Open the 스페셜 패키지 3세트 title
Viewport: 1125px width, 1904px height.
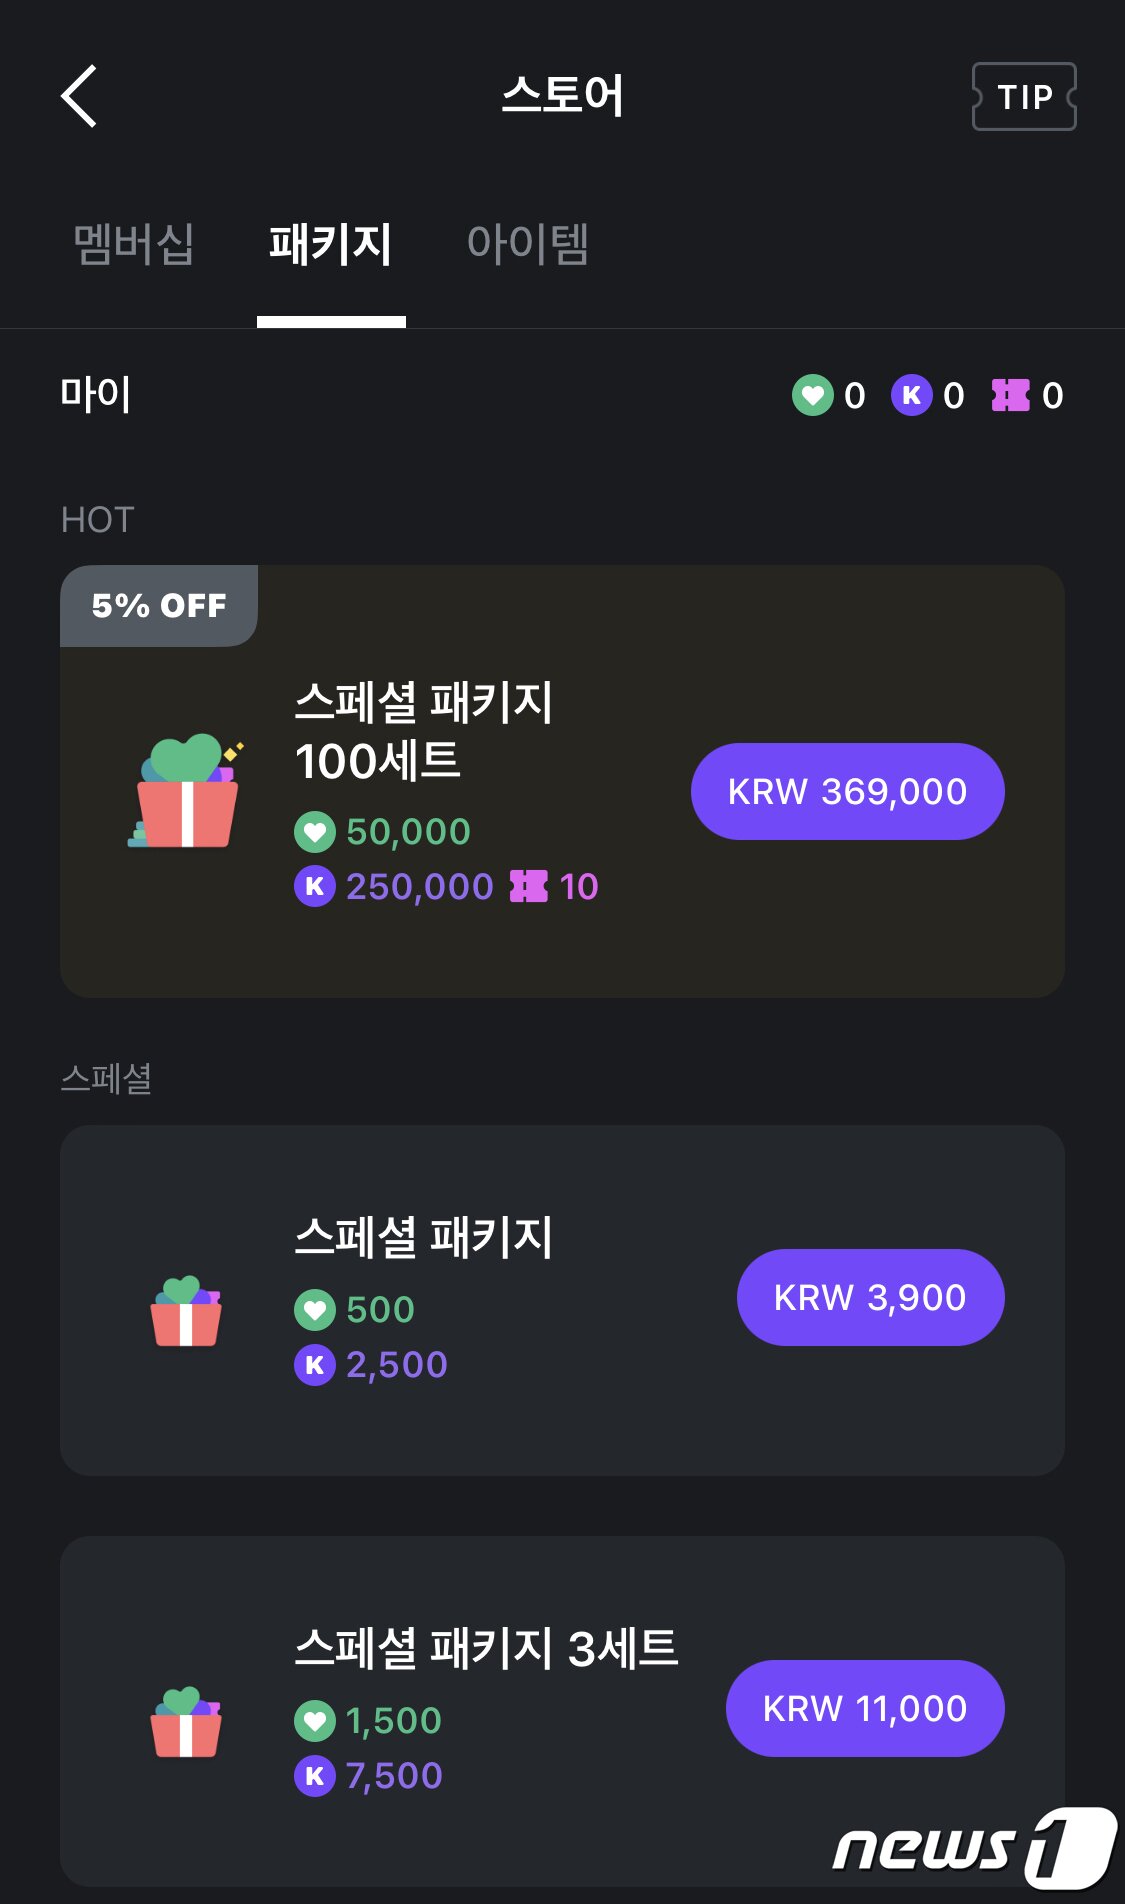point(486,1647)
